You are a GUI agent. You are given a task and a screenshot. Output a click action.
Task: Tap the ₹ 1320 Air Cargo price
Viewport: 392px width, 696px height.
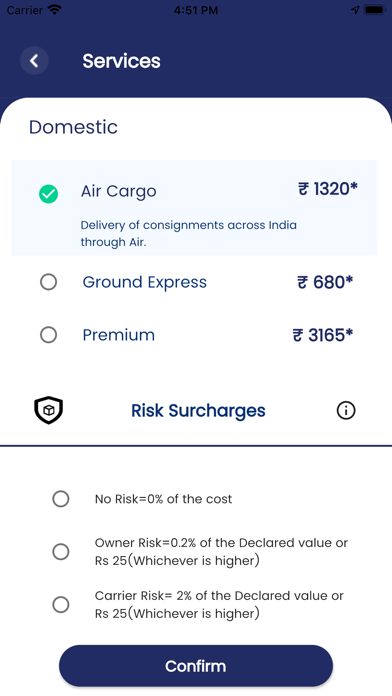(328, 189)
